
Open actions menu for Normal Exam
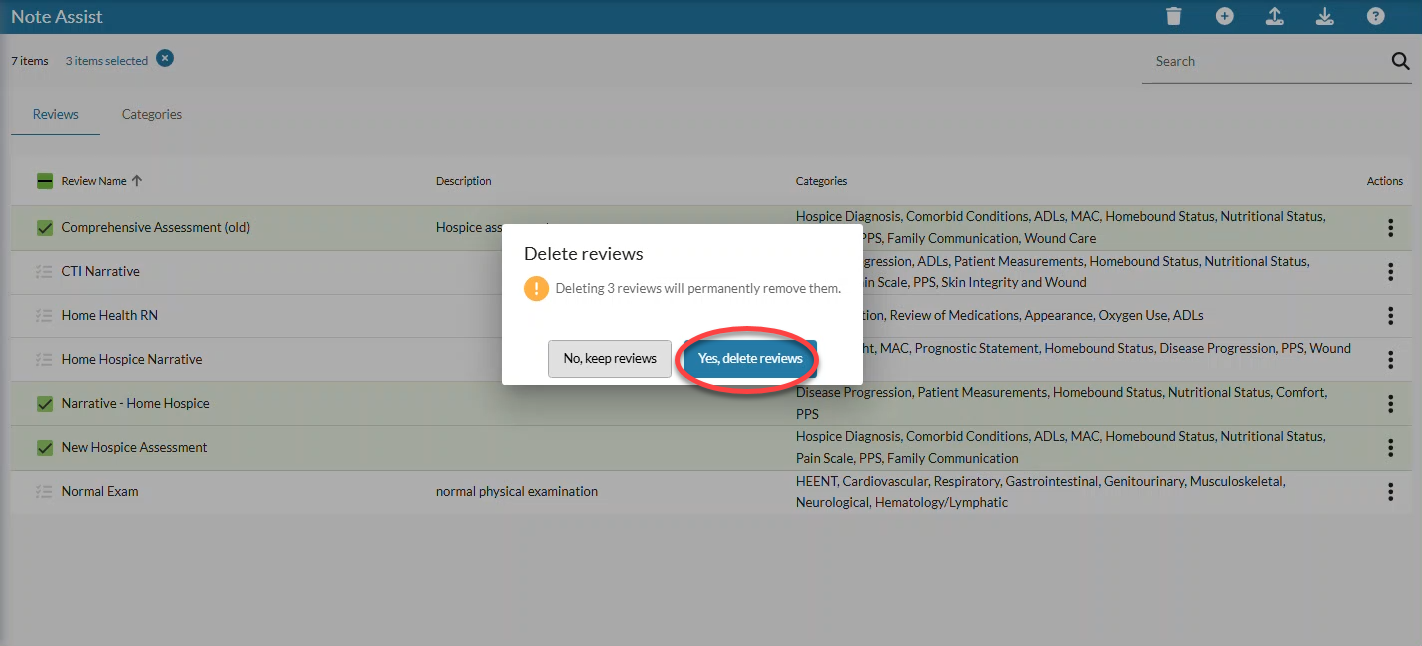[x=1390, y=491]
